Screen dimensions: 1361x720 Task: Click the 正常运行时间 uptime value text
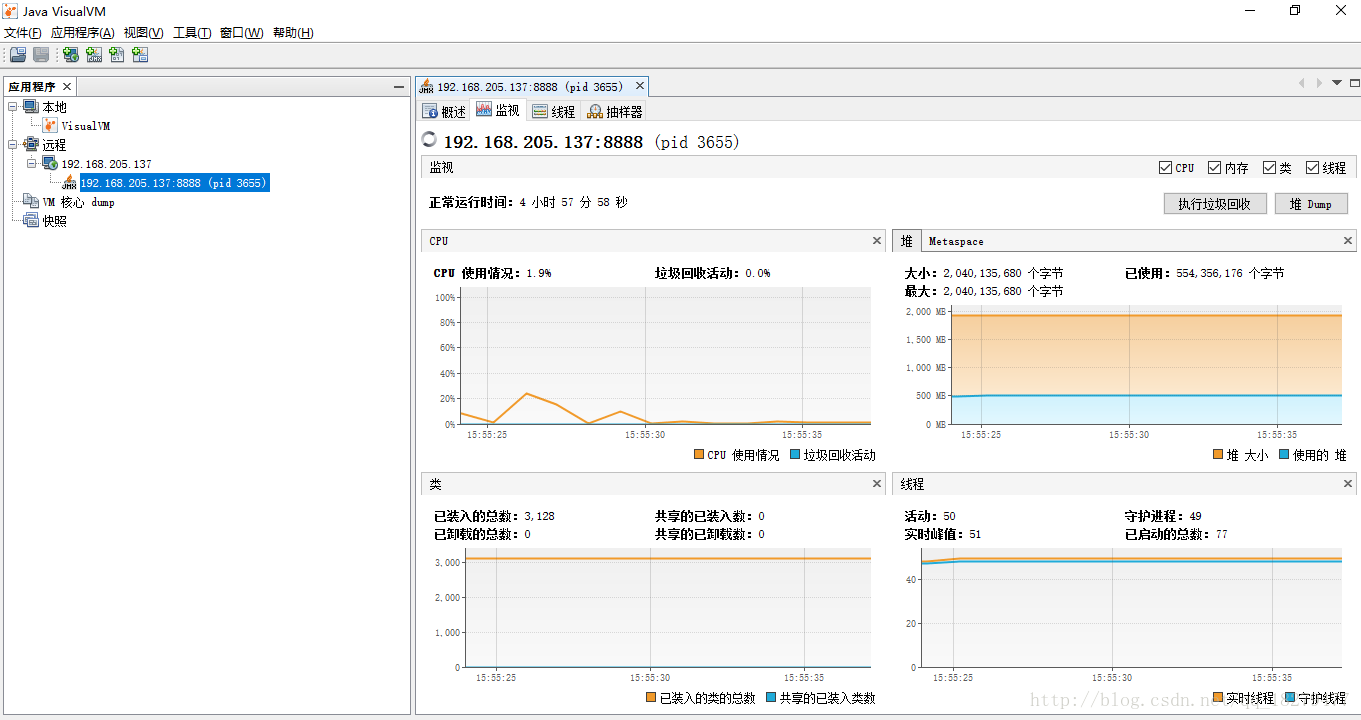coord(574,202)
